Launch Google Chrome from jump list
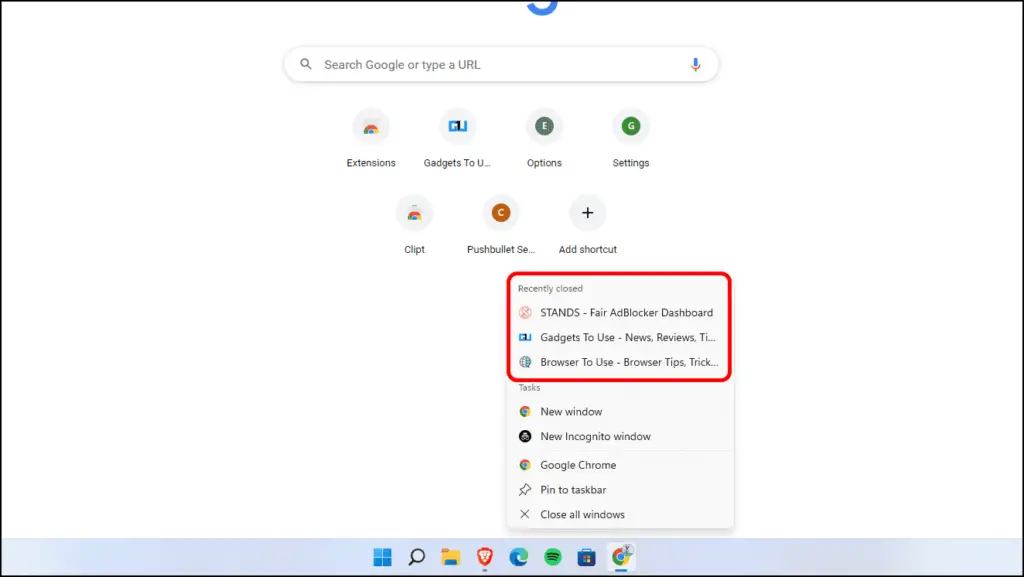Viewport: 1024px width, 577px height. [619, 465]
